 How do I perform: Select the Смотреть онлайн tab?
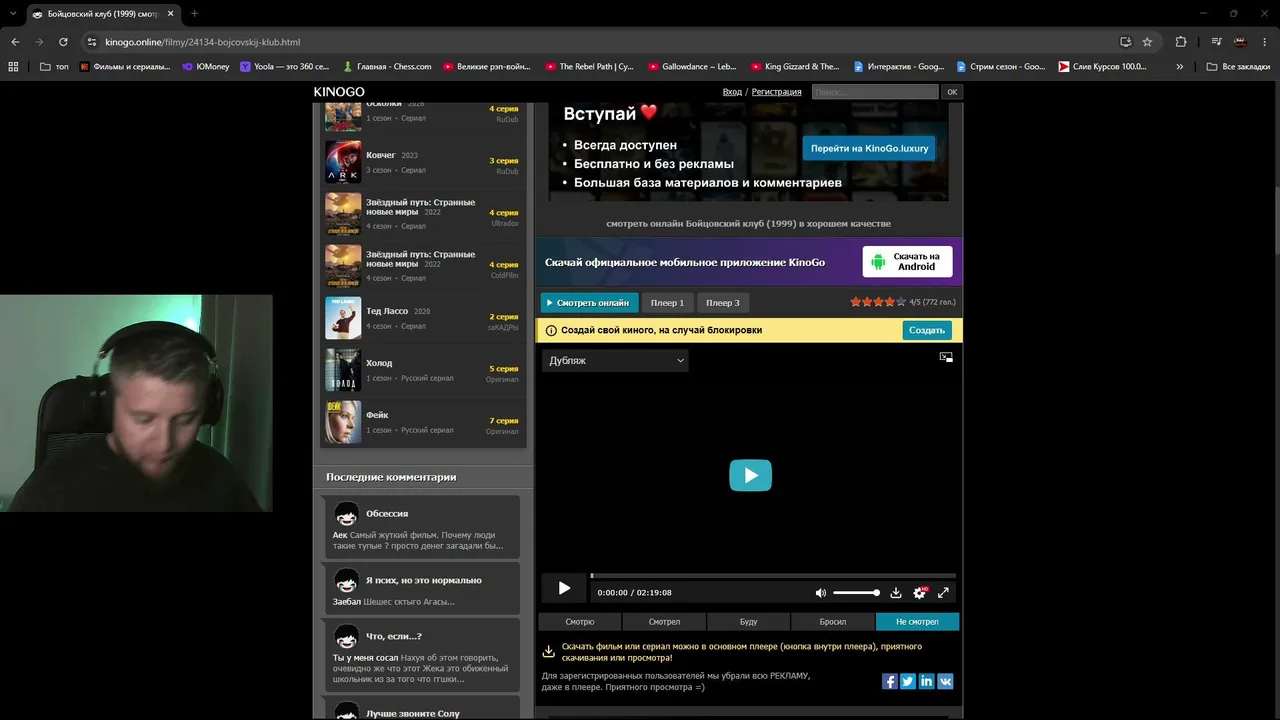[588, 303]
